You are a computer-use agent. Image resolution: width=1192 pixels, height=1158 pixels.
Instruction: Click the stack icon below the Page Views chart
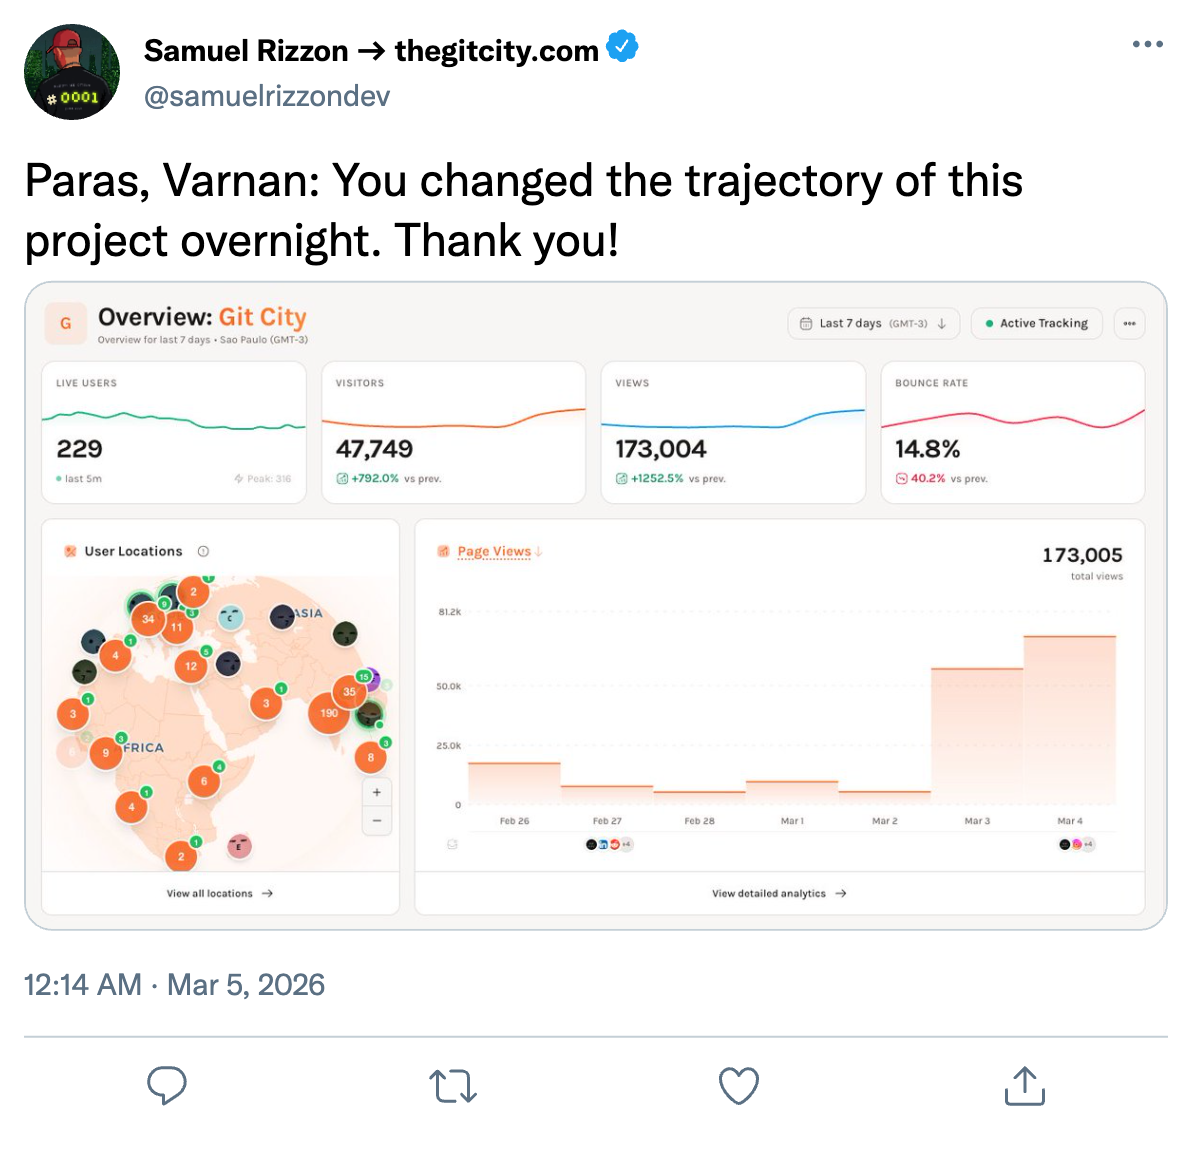[450, 843]
